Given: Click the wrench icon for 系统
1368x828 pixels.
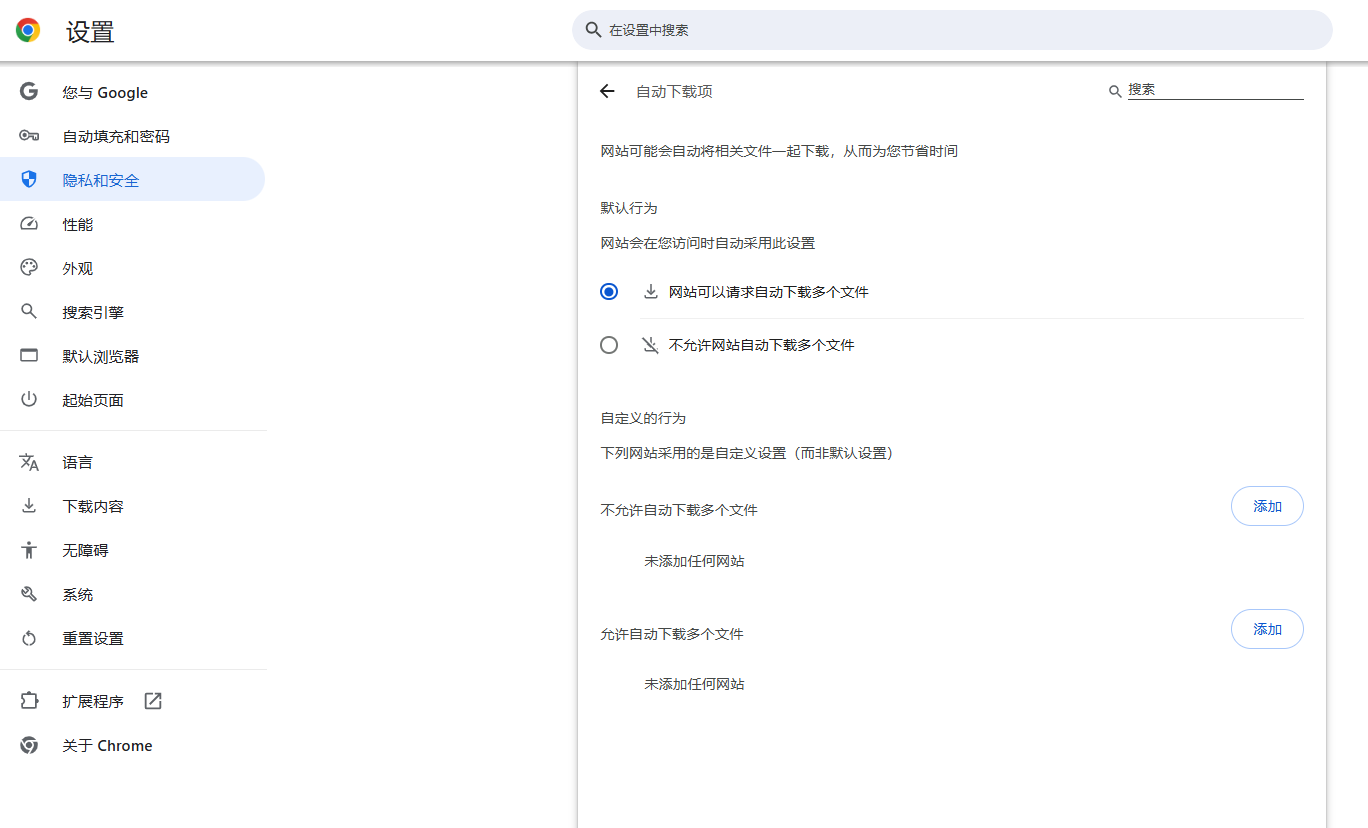Looking at the screenshot, I should [29, 594].
